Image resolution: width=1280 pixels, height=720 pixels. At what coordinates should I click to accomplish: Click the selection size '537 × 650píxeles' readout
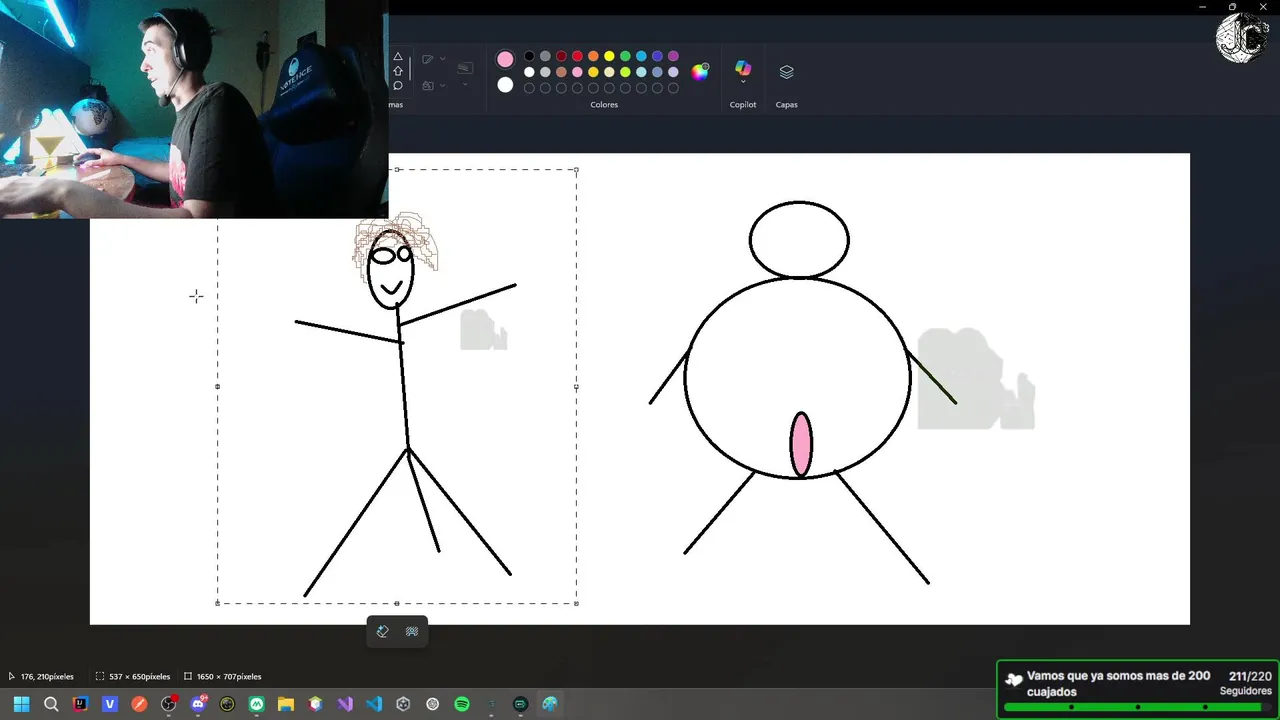point(139,677)
